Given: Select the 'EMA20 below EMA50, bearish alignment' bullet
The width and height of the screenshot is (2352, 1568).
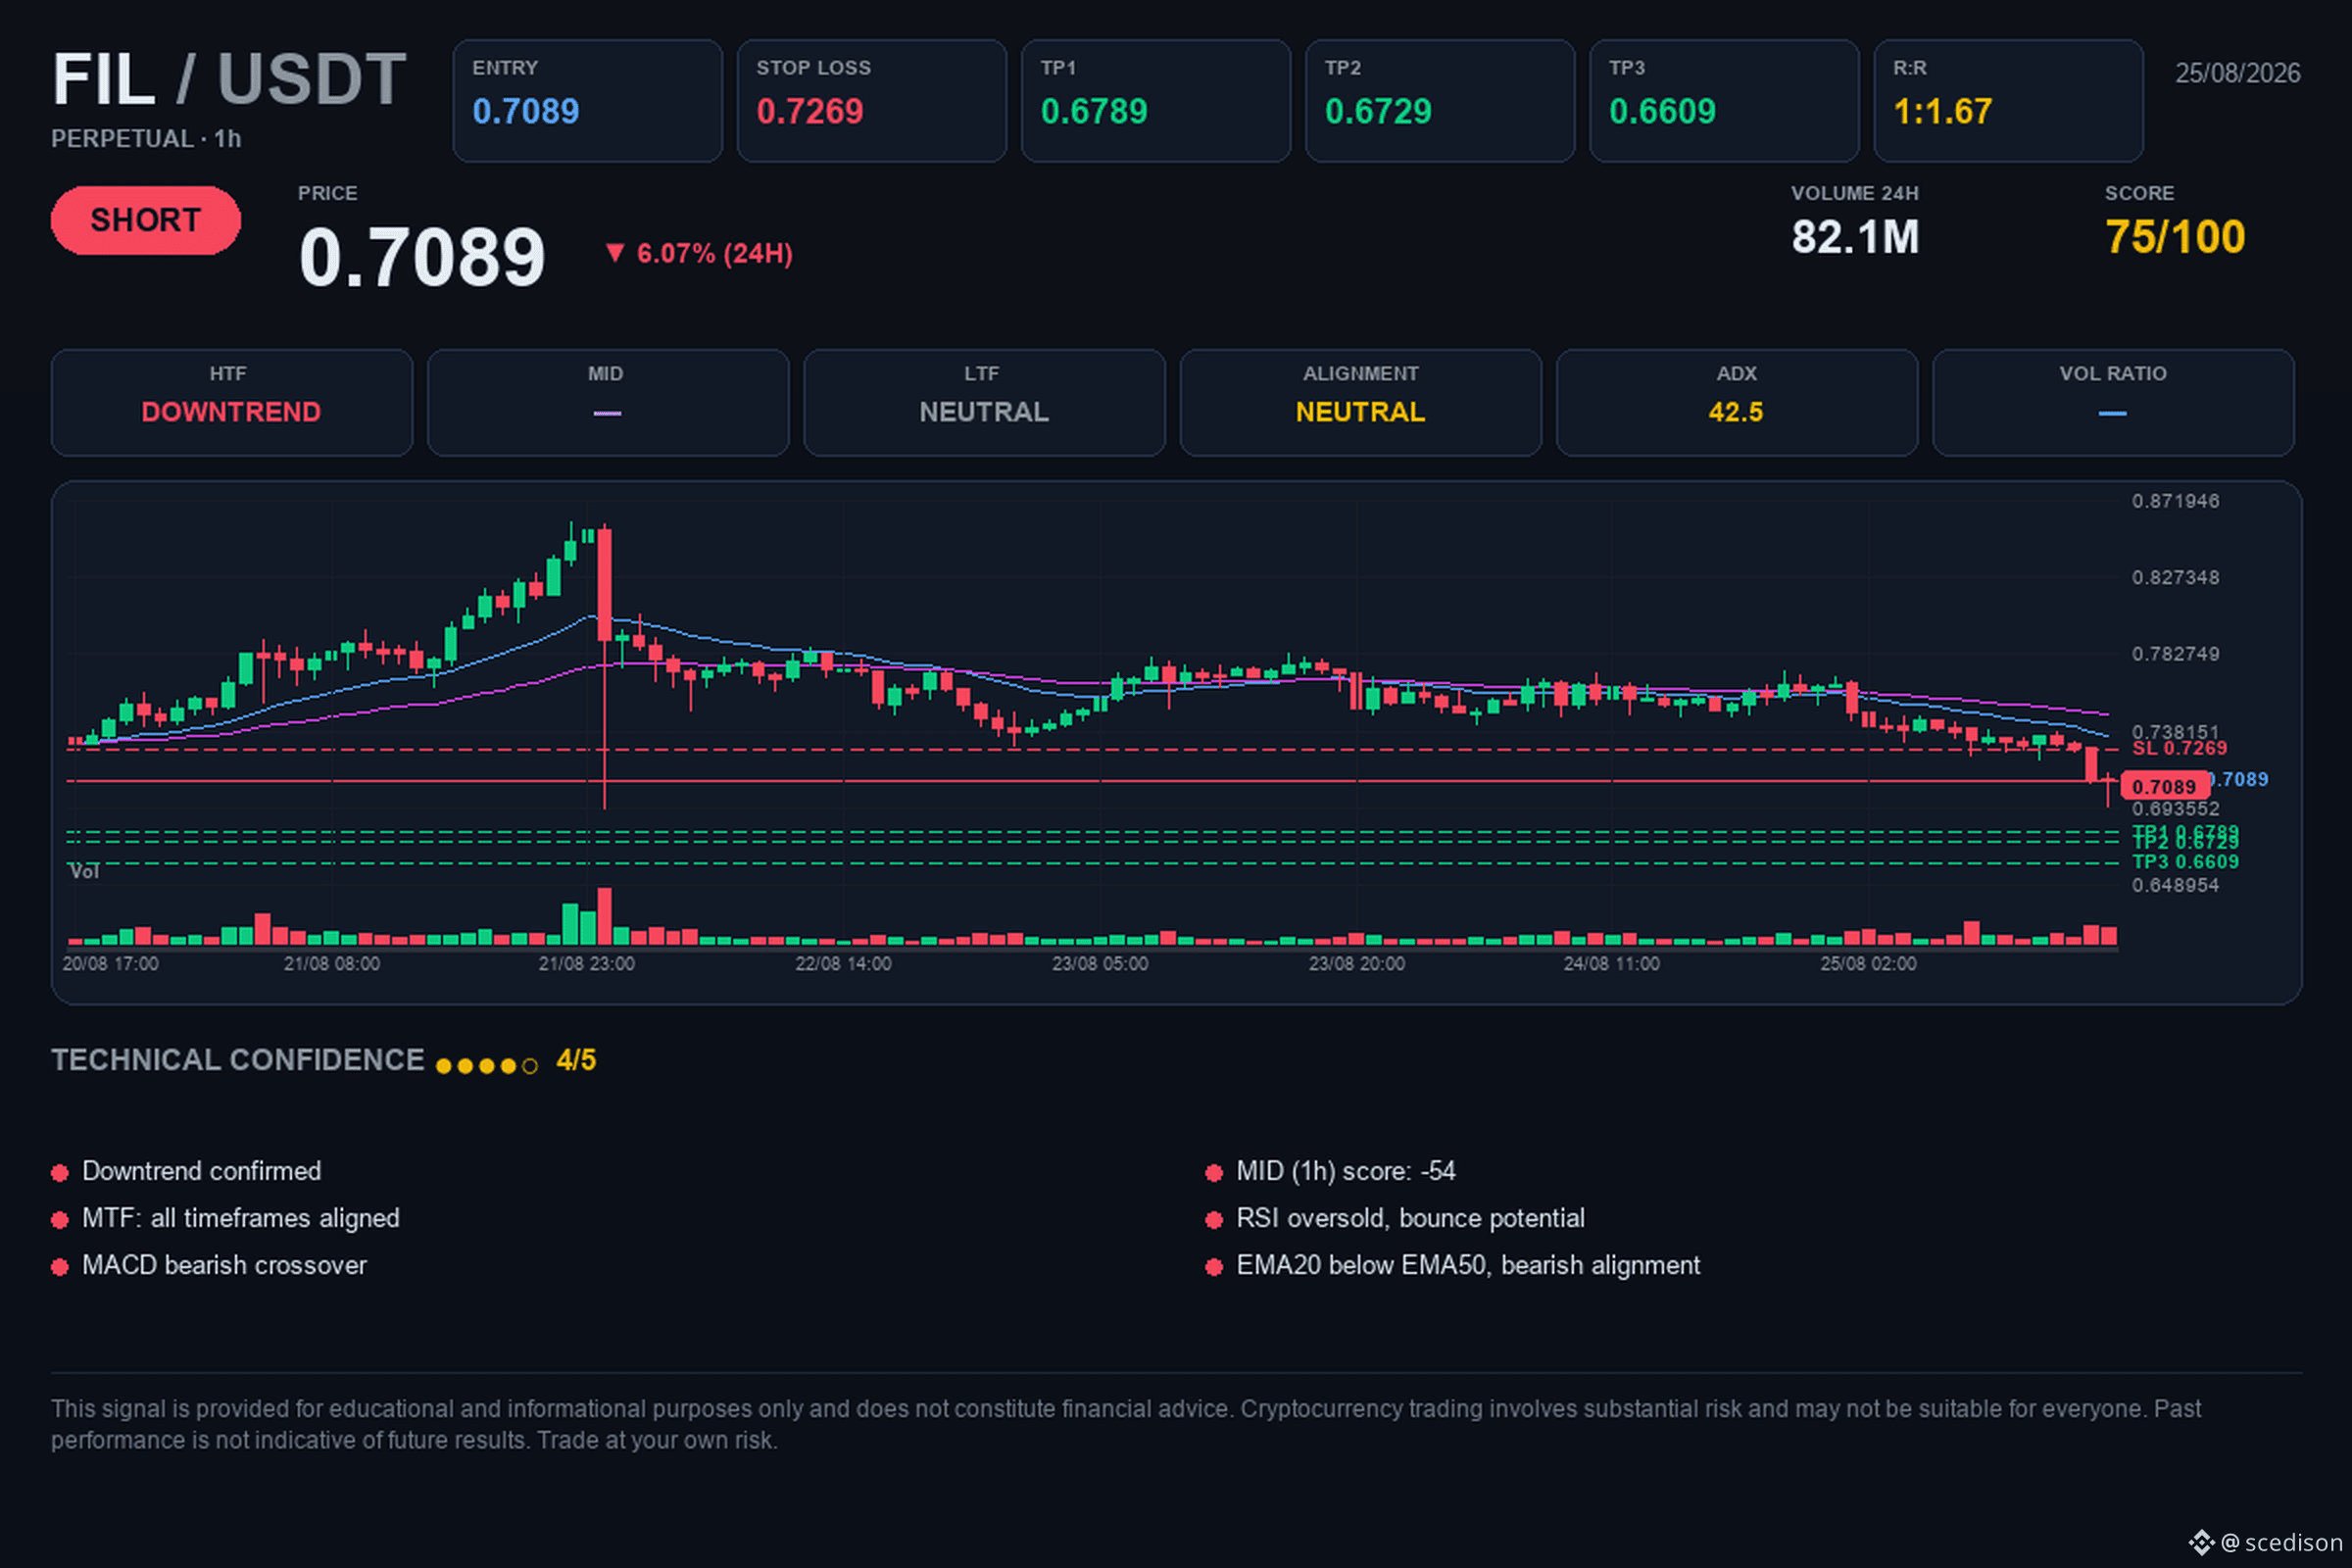Looking at the screenshot, I should tap(1468, 1265).
